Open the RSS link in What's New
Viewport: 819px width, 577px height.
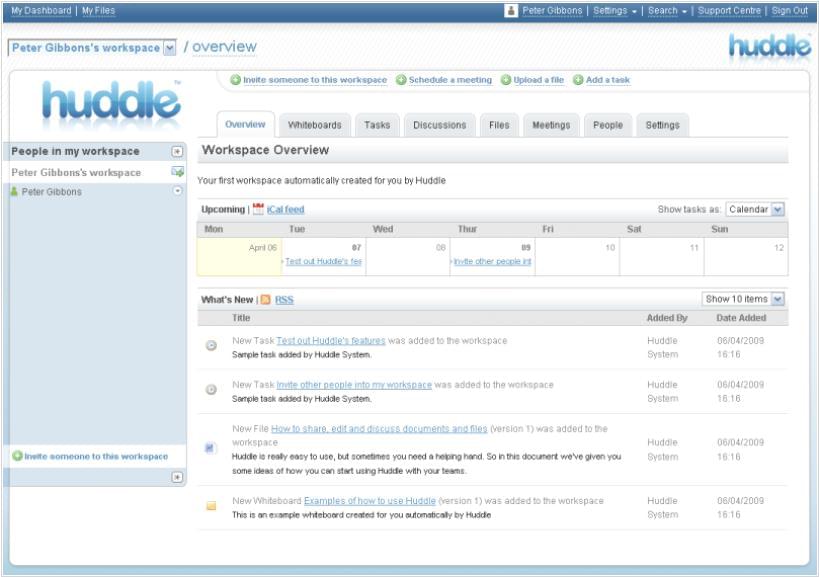[x=284, y=300]
